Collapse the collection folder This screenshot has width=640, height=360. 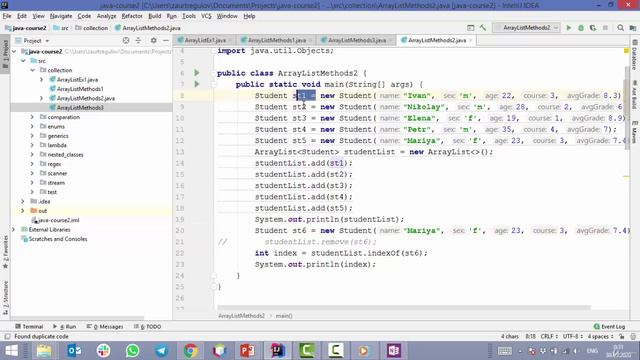tap(33, 70)
